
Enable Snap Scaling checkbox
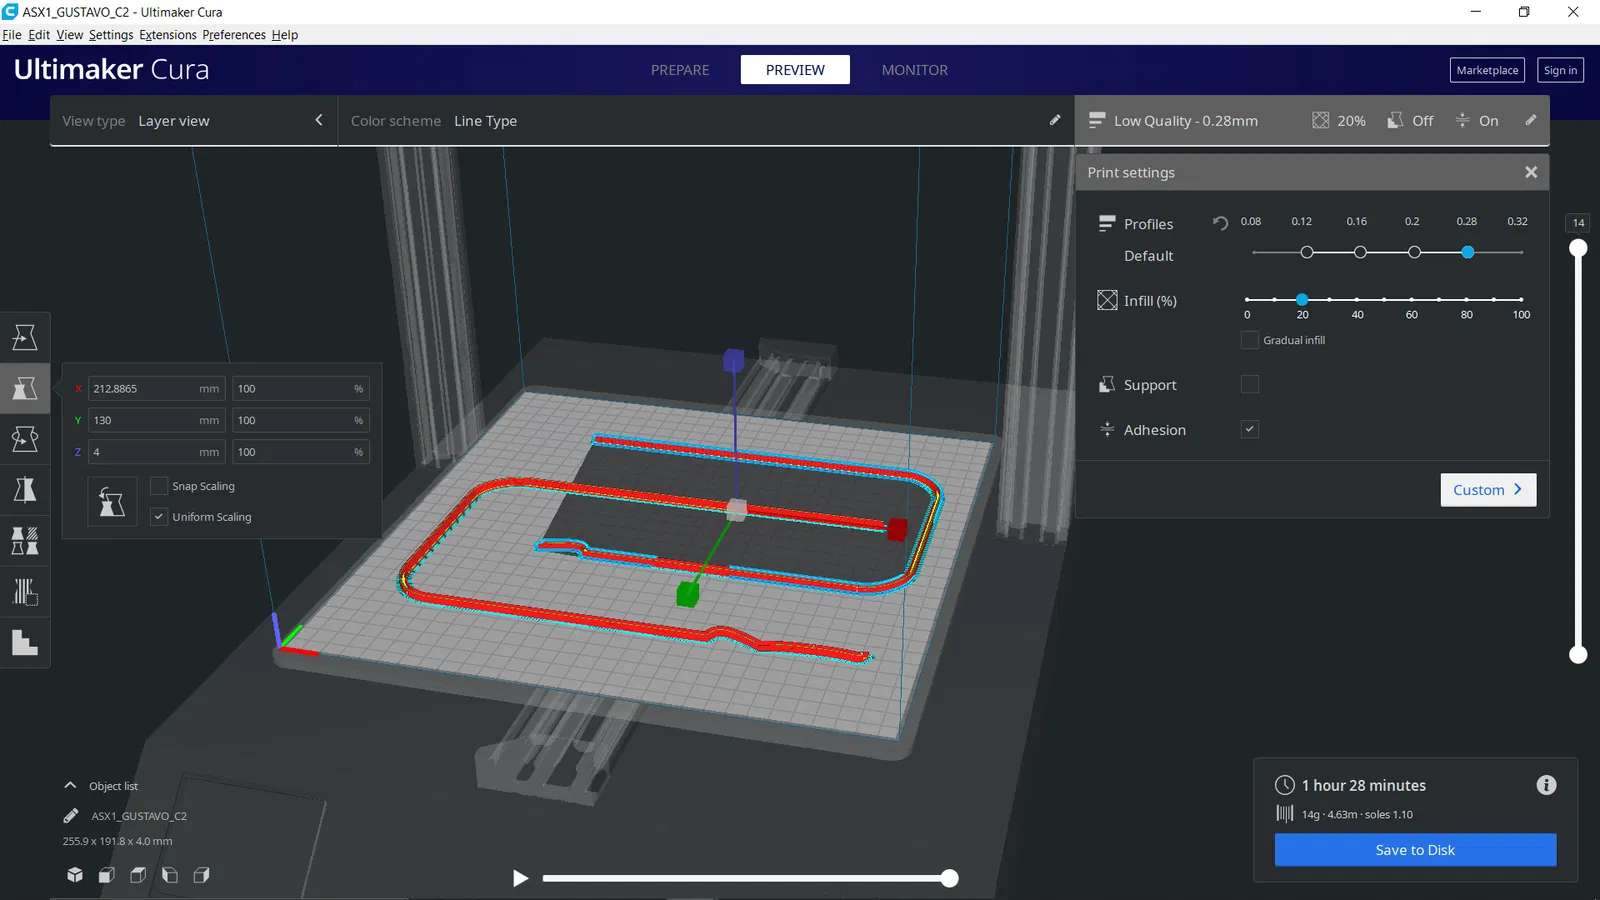click(x=159, y=486)
